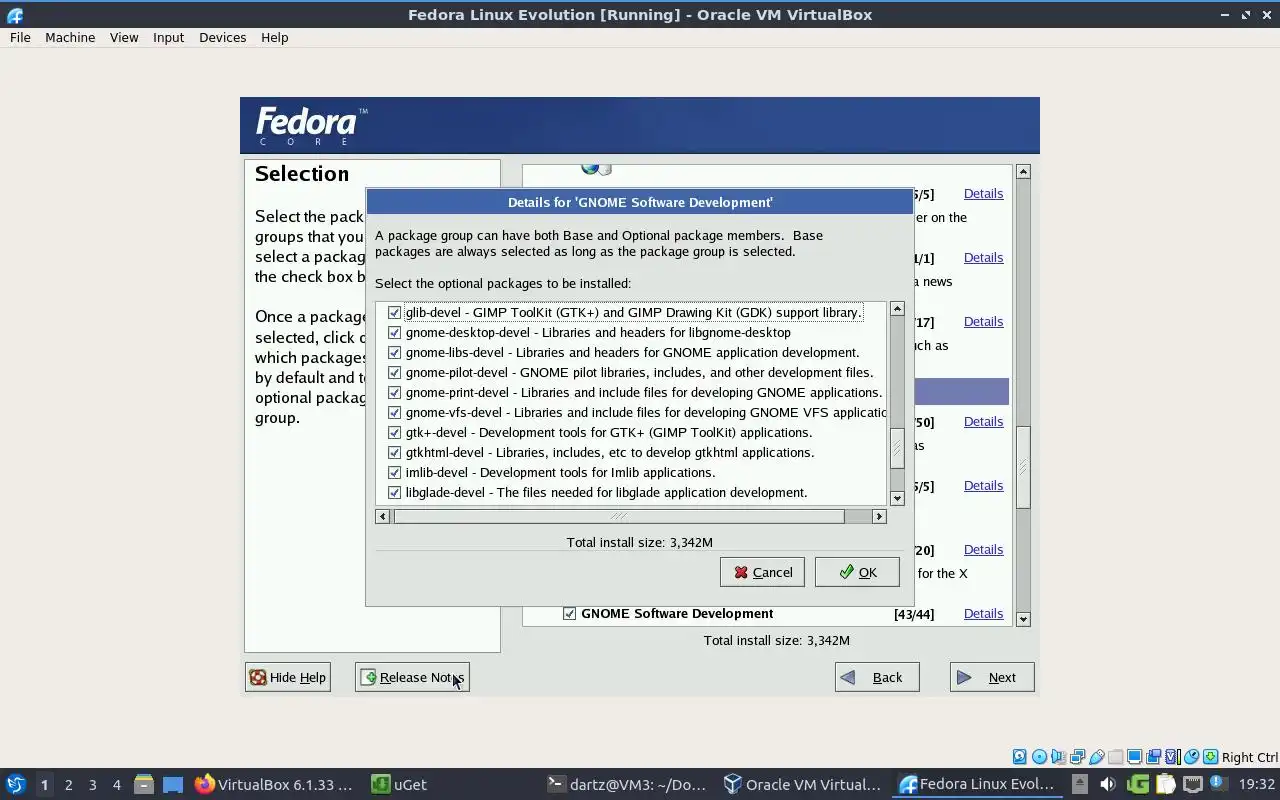Uncheck the gnome-desktop-devel package
This screenshot has width=1280, height=800.
[394, 332]
